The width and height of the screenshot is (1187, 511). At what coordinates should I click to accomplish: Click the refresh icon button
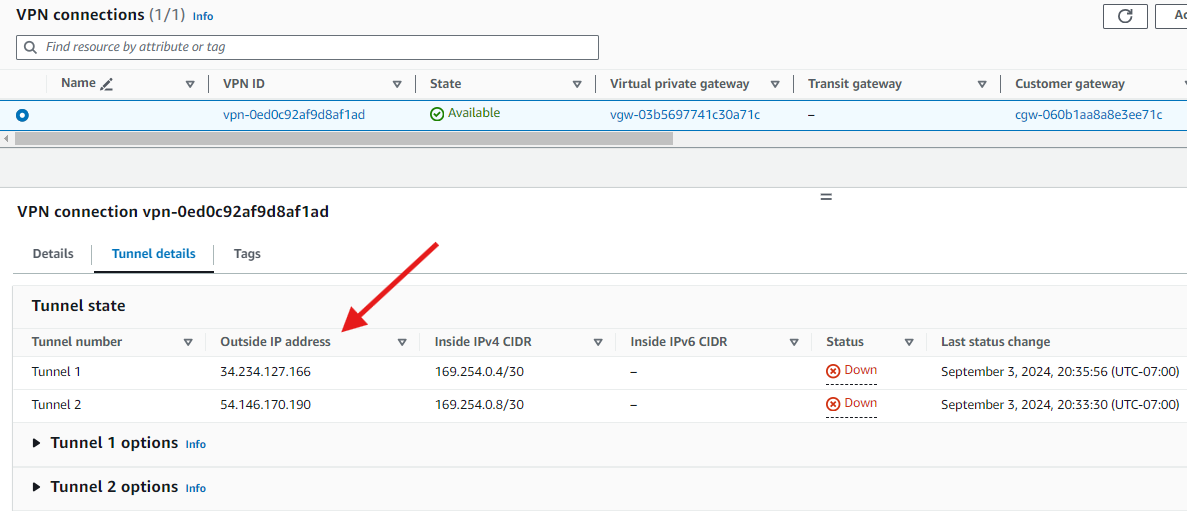tap(1125, 16)
